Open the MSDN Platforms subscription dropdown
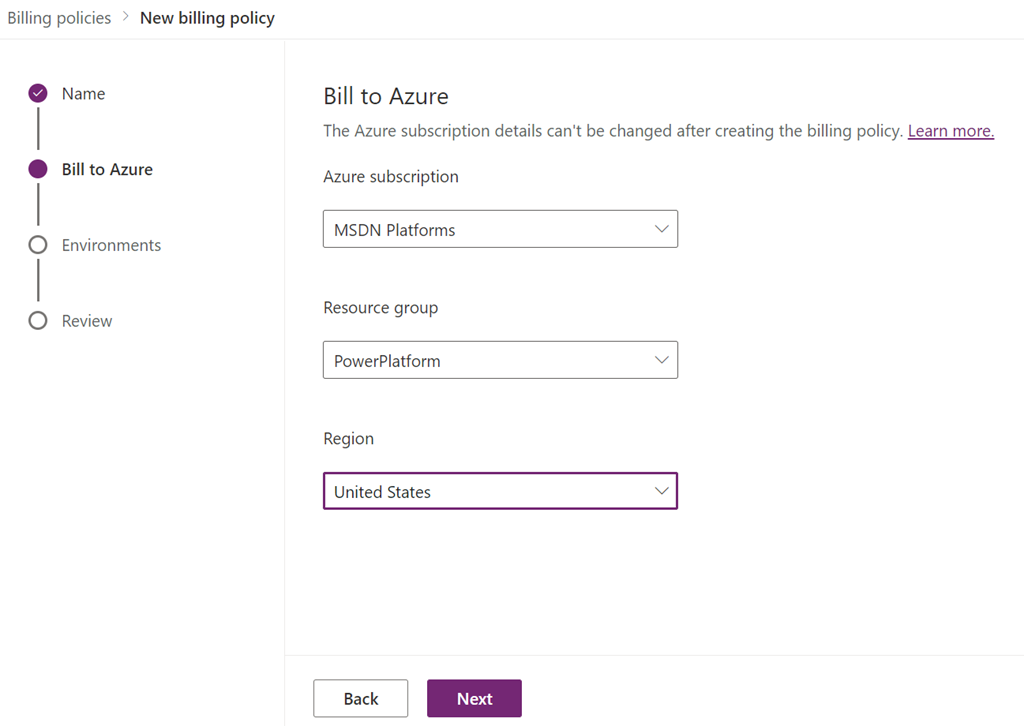Viewport: 1024px width, 726px height. (x=490, y=229)
